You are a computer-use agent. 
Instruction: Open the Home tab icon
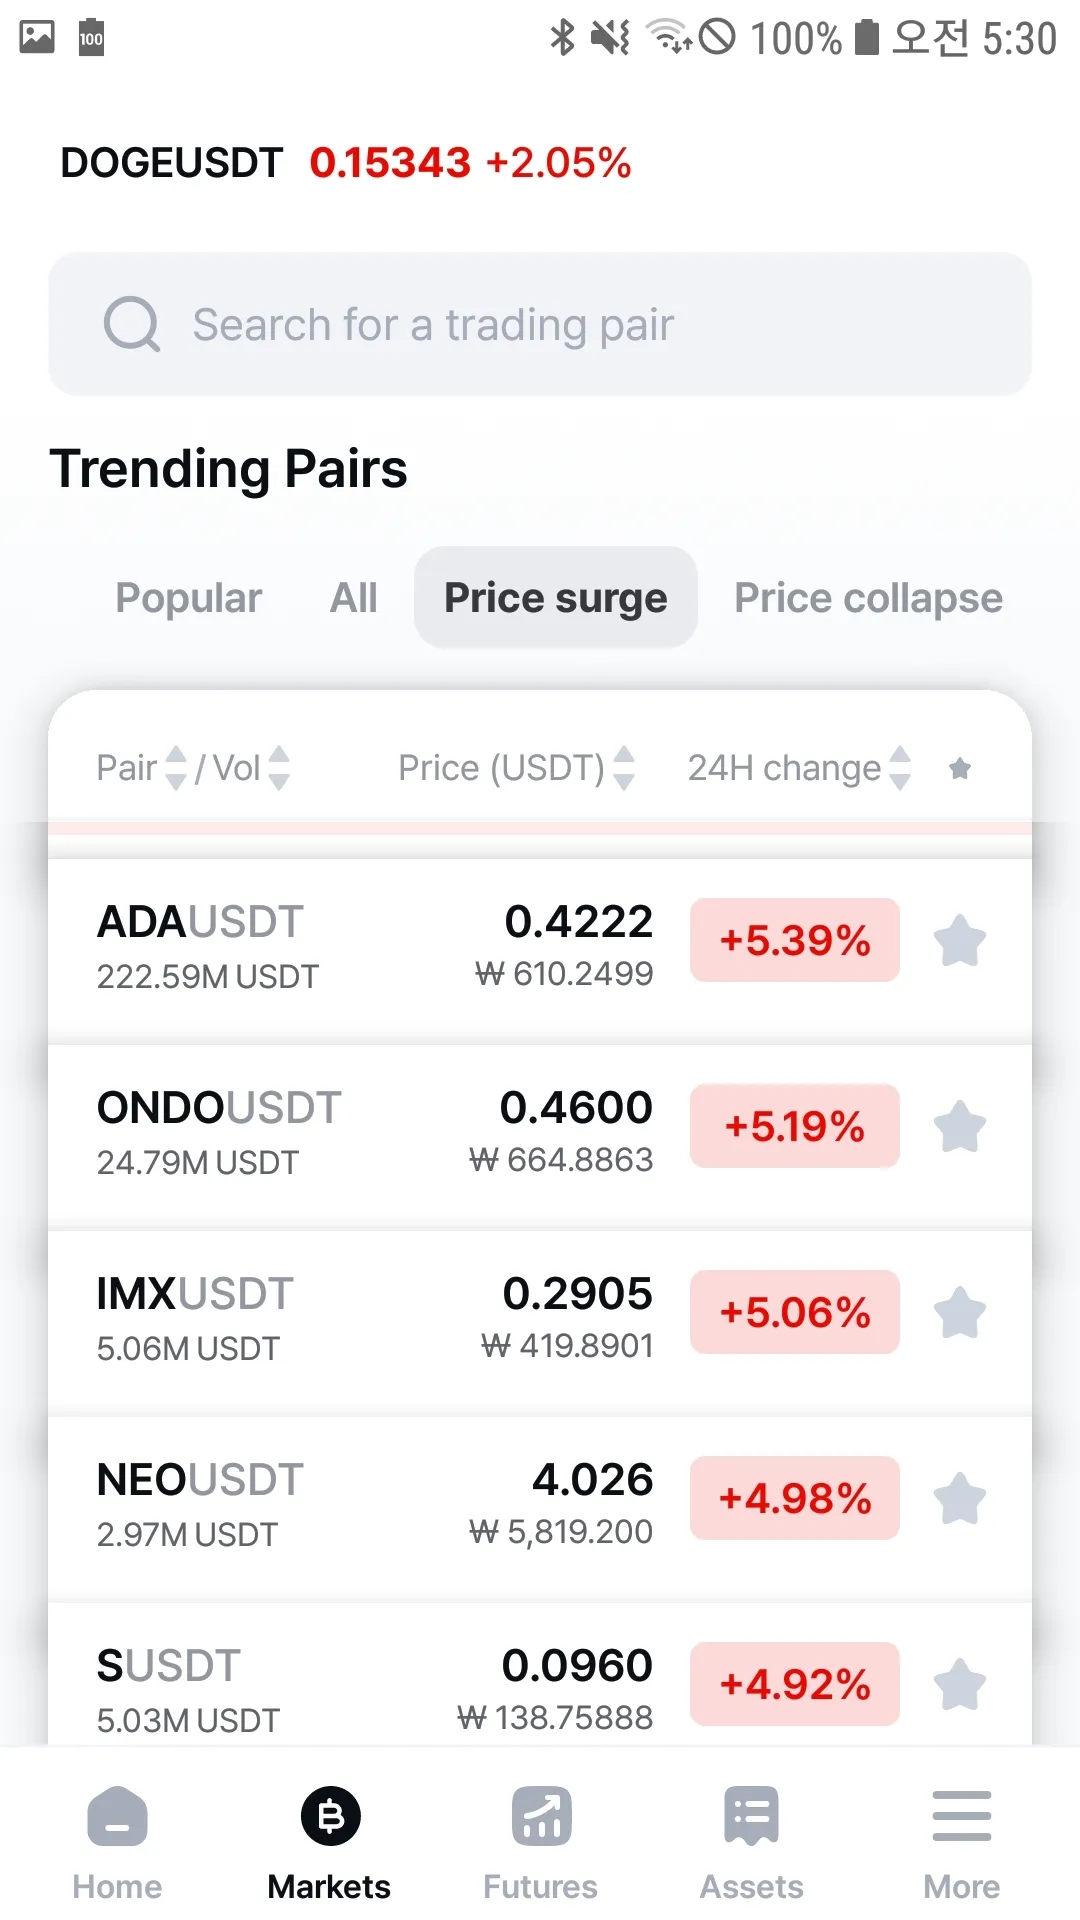(117, 1816)
